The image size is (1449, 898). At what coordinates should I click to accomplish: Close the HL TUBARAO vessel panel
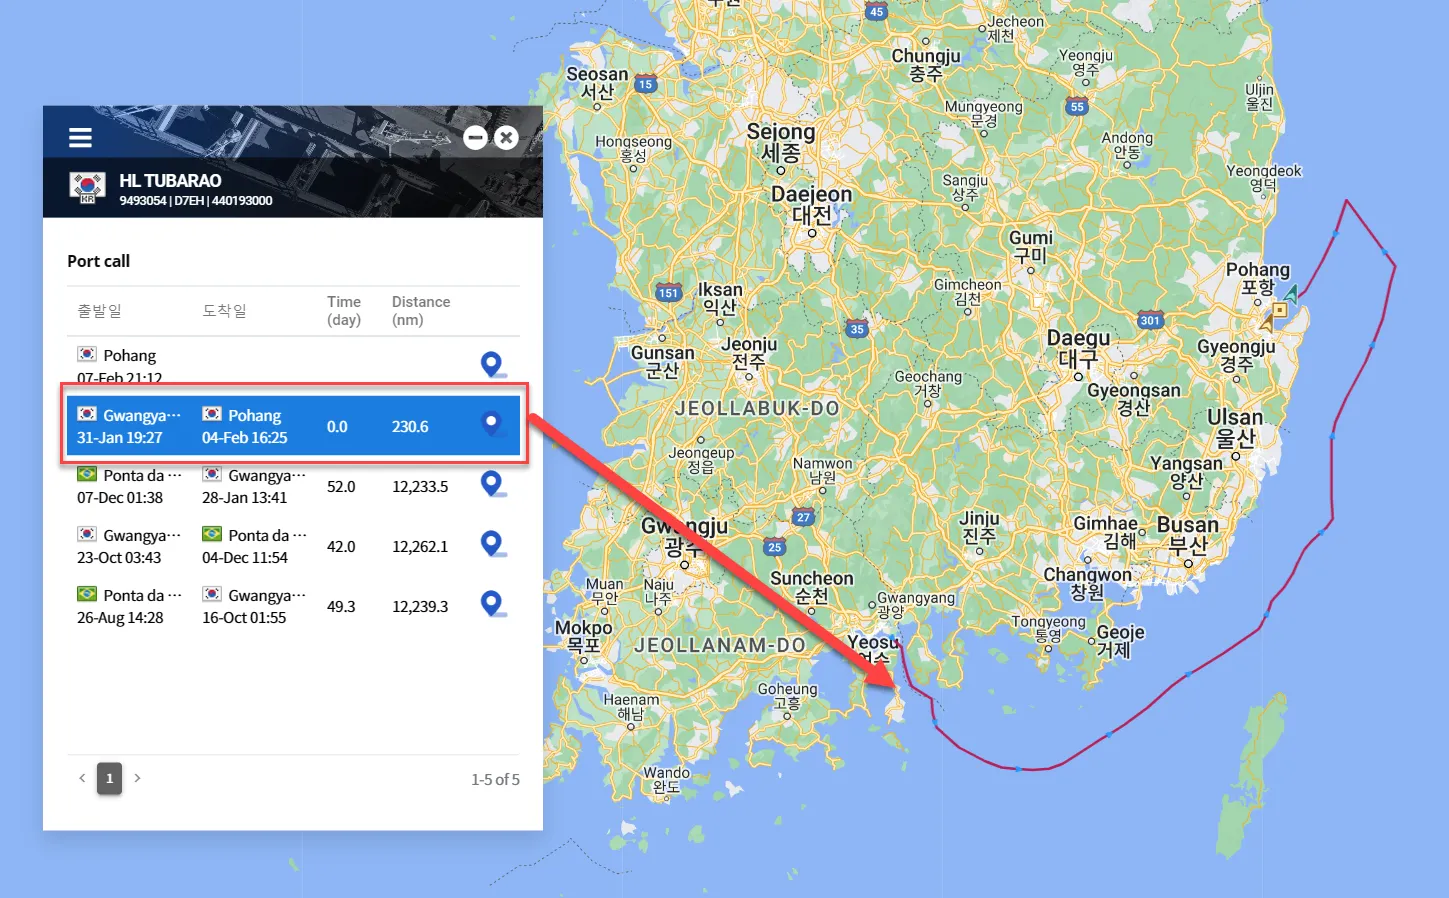click(506, 138)
